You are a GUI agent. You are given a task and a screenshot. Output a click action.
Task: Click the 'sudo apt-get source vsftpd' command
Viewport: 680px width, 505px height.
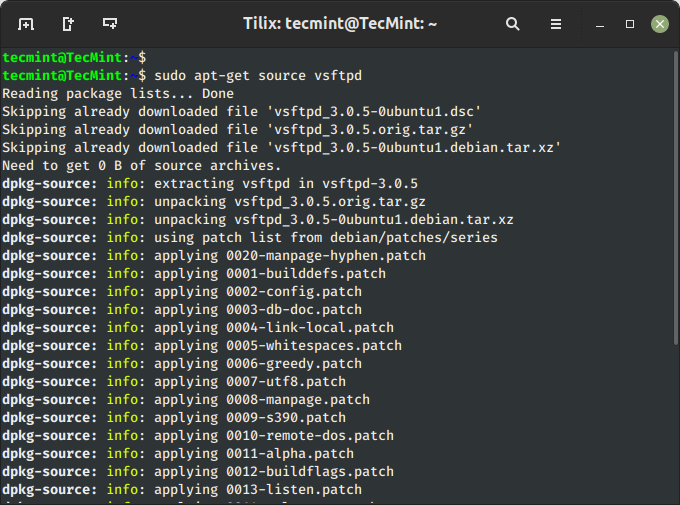tap(258, 75)
